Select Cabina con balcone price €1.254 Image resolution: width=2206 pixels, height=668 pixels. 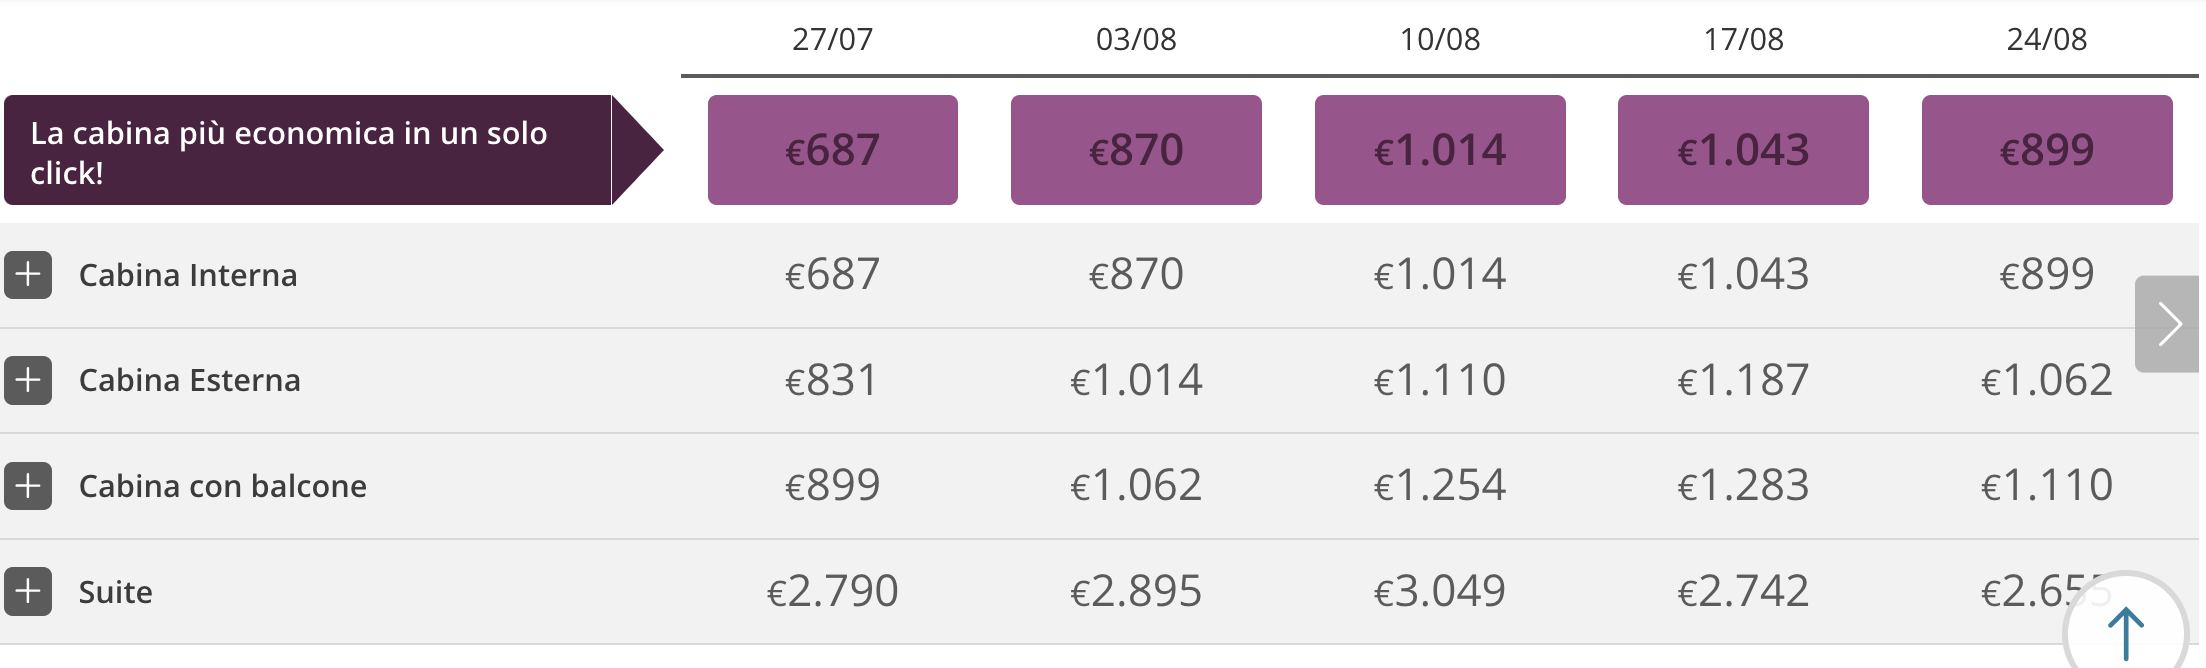point(1440,486)
